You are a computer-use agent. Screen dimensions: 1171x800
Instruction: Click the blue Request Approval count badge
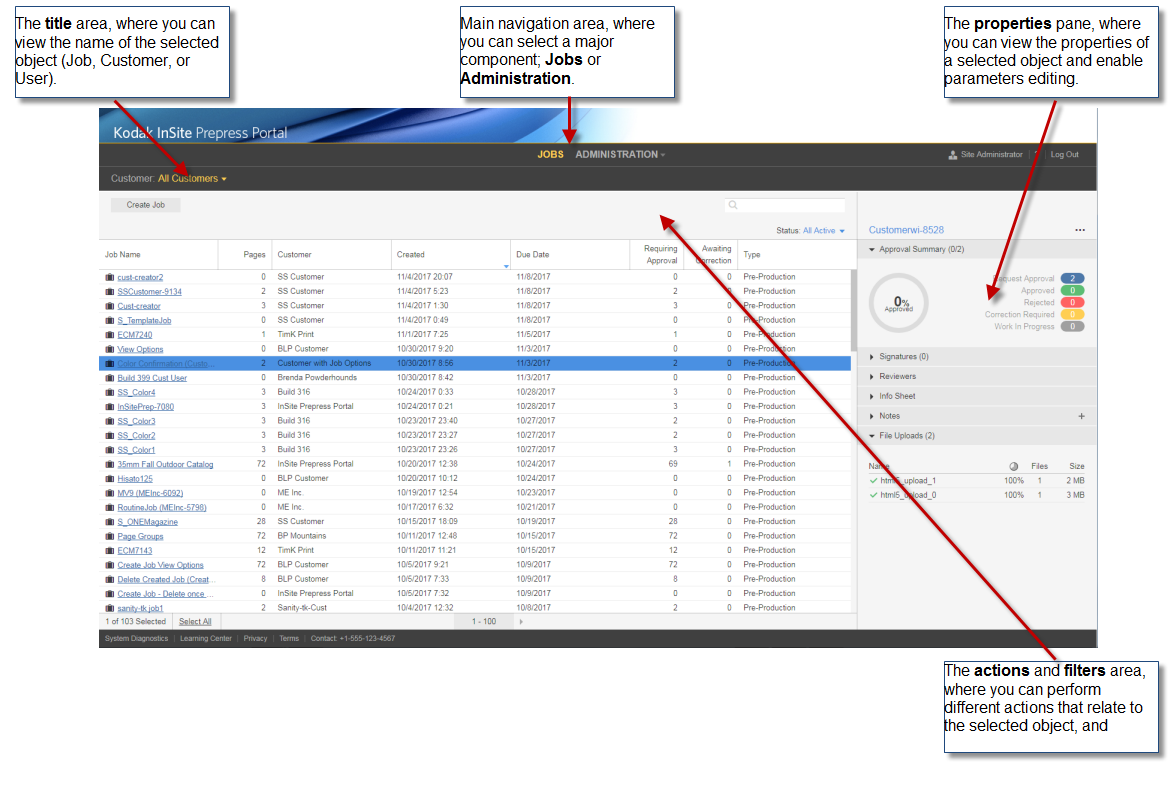pos(1072,279)
